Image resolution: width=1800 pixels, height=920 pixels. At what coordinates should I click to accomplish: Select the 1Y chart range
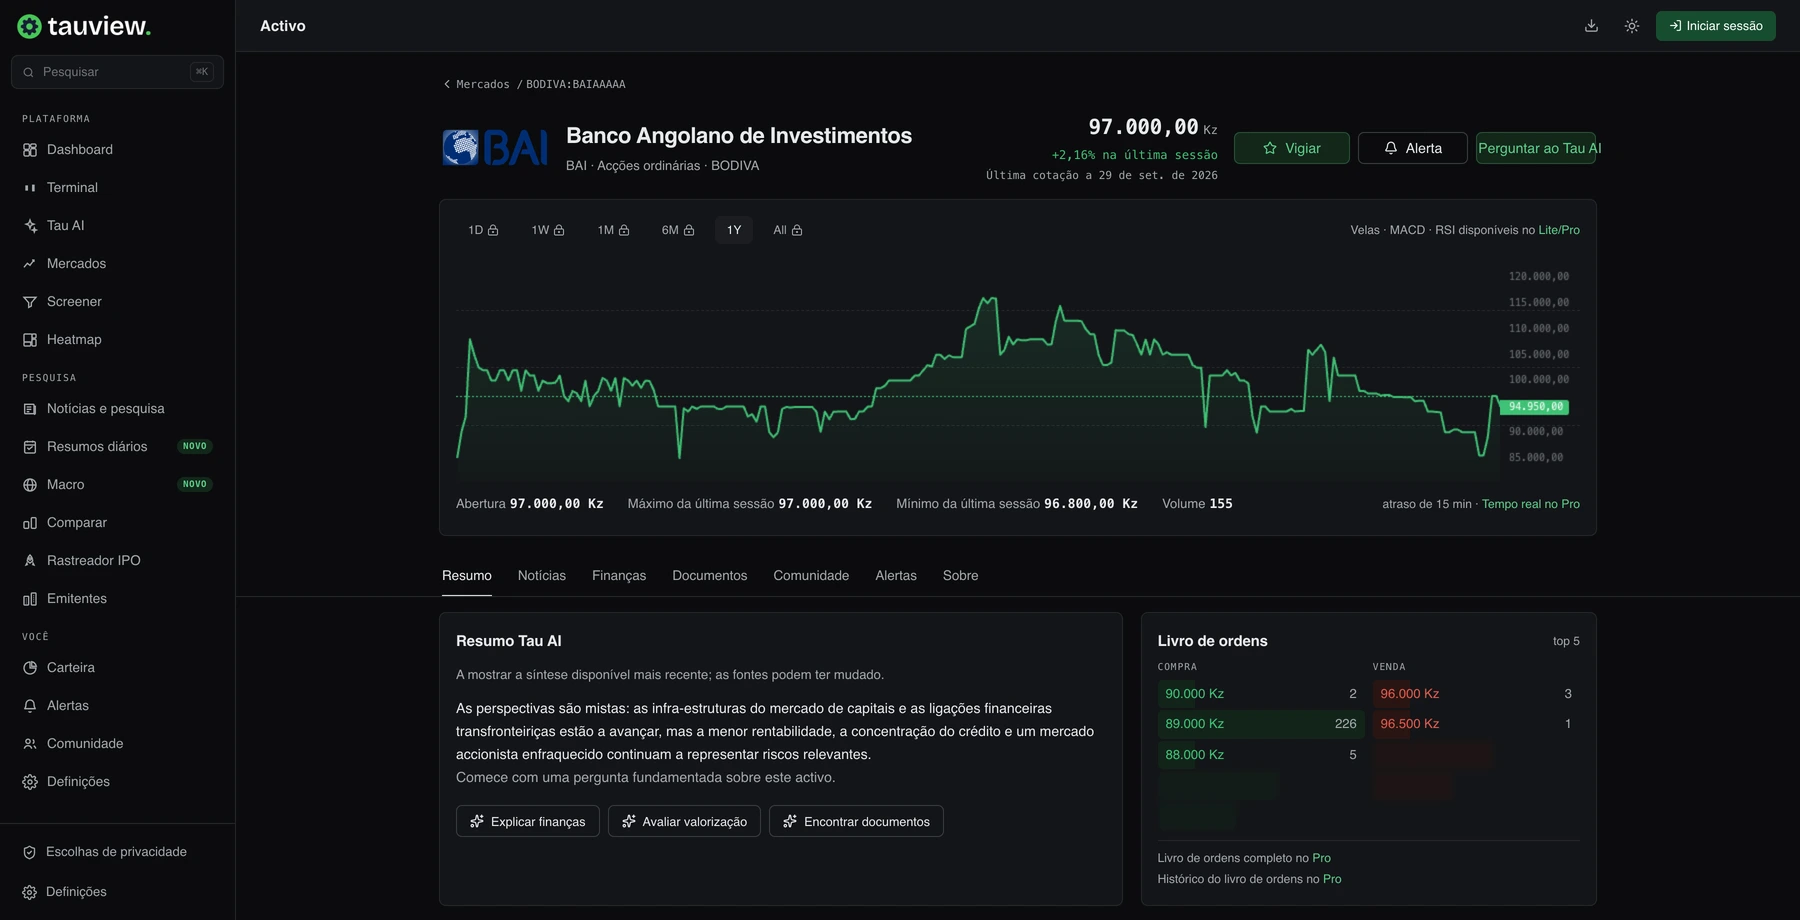tap(734, 230)
